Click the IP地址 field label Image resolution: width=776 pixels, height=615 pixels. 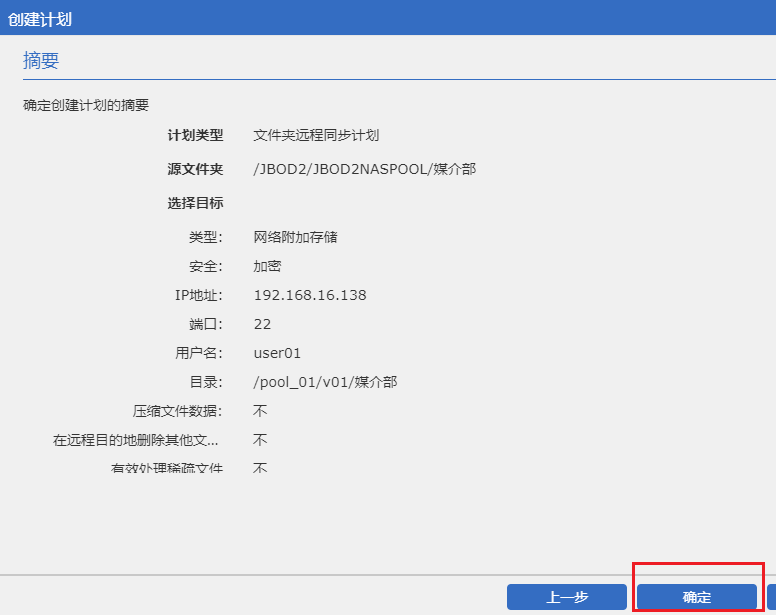198,295
